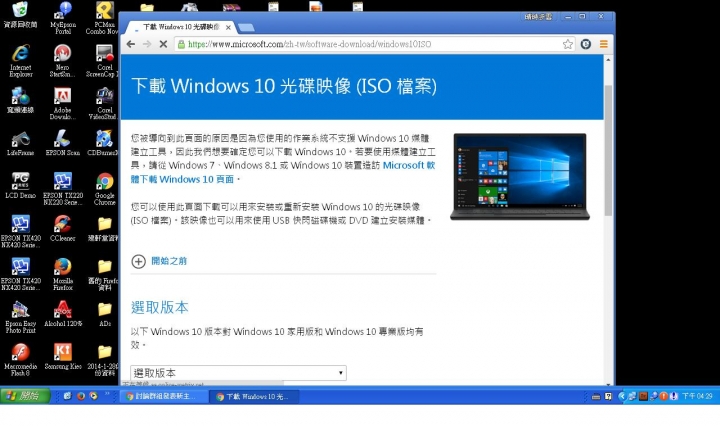The height and width of the screenshot is (426, 720).
Task: Click the leftmost icon in quick launch
Action: click(x=68, y=396)
